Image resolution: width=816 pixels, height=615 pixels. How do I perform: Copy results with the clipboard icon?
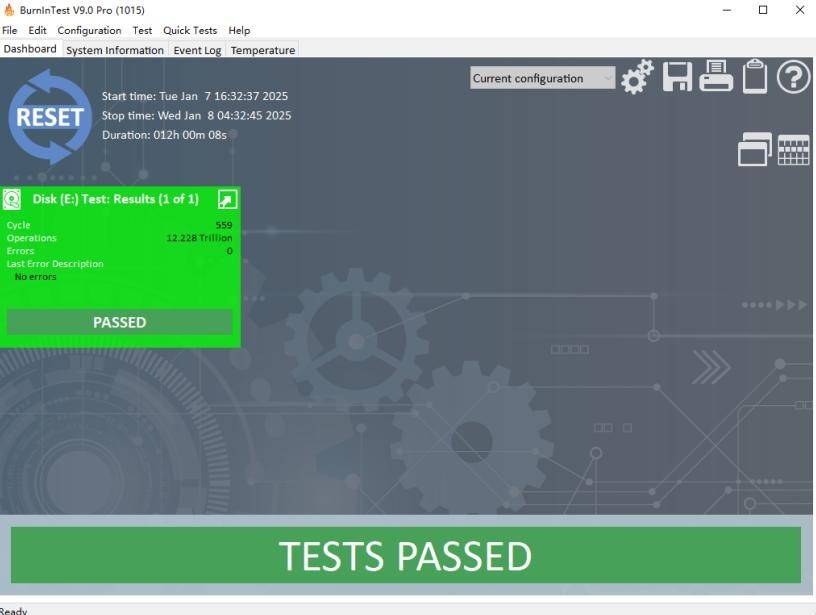755,76
